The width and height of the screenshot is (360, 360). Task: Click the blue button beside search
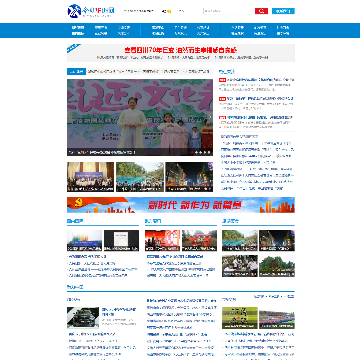coord(283,11)
